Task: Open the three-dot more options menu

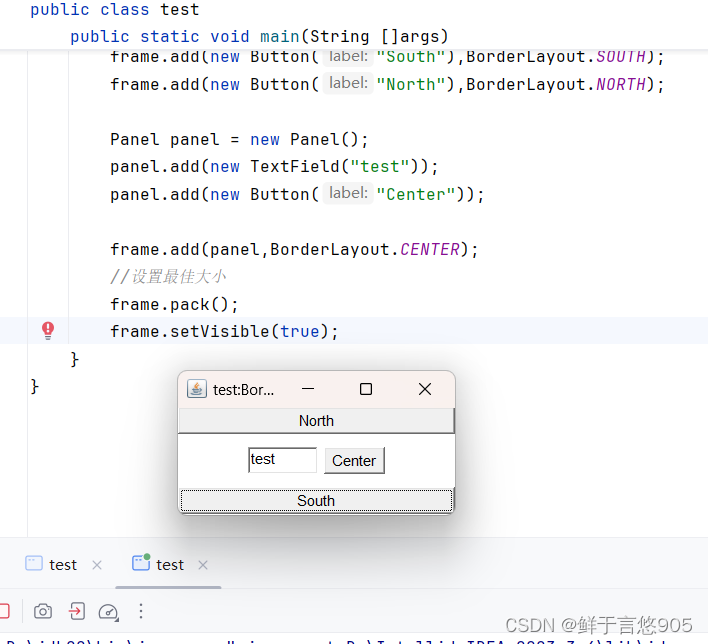Action: (141, 611)
